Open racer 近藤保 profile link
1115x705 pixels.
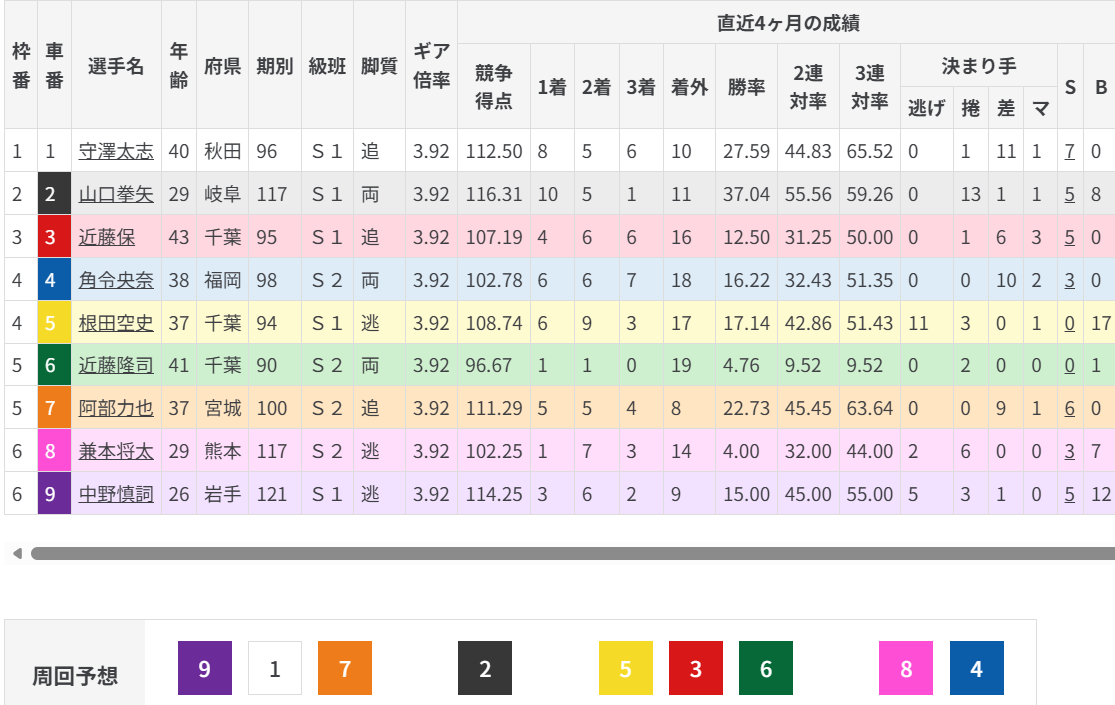[107, 237]
